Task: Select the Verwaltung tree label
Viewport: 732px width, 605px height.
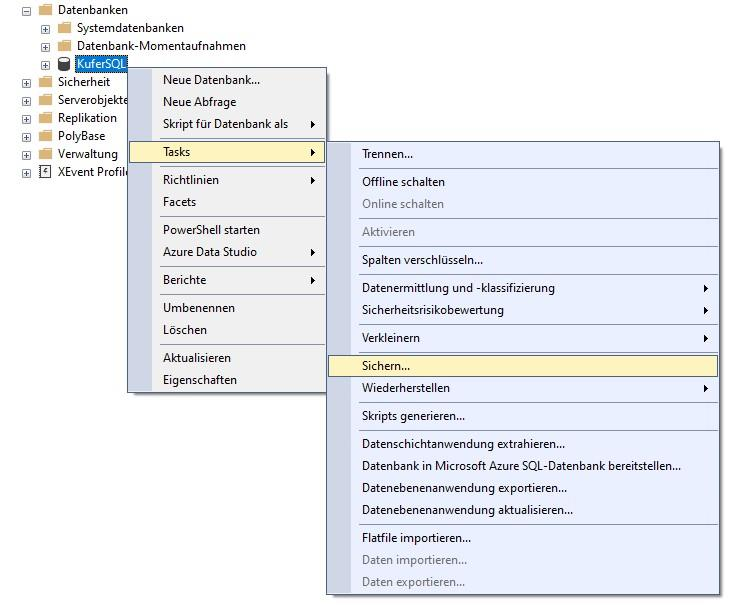Action: click(88, 154)
